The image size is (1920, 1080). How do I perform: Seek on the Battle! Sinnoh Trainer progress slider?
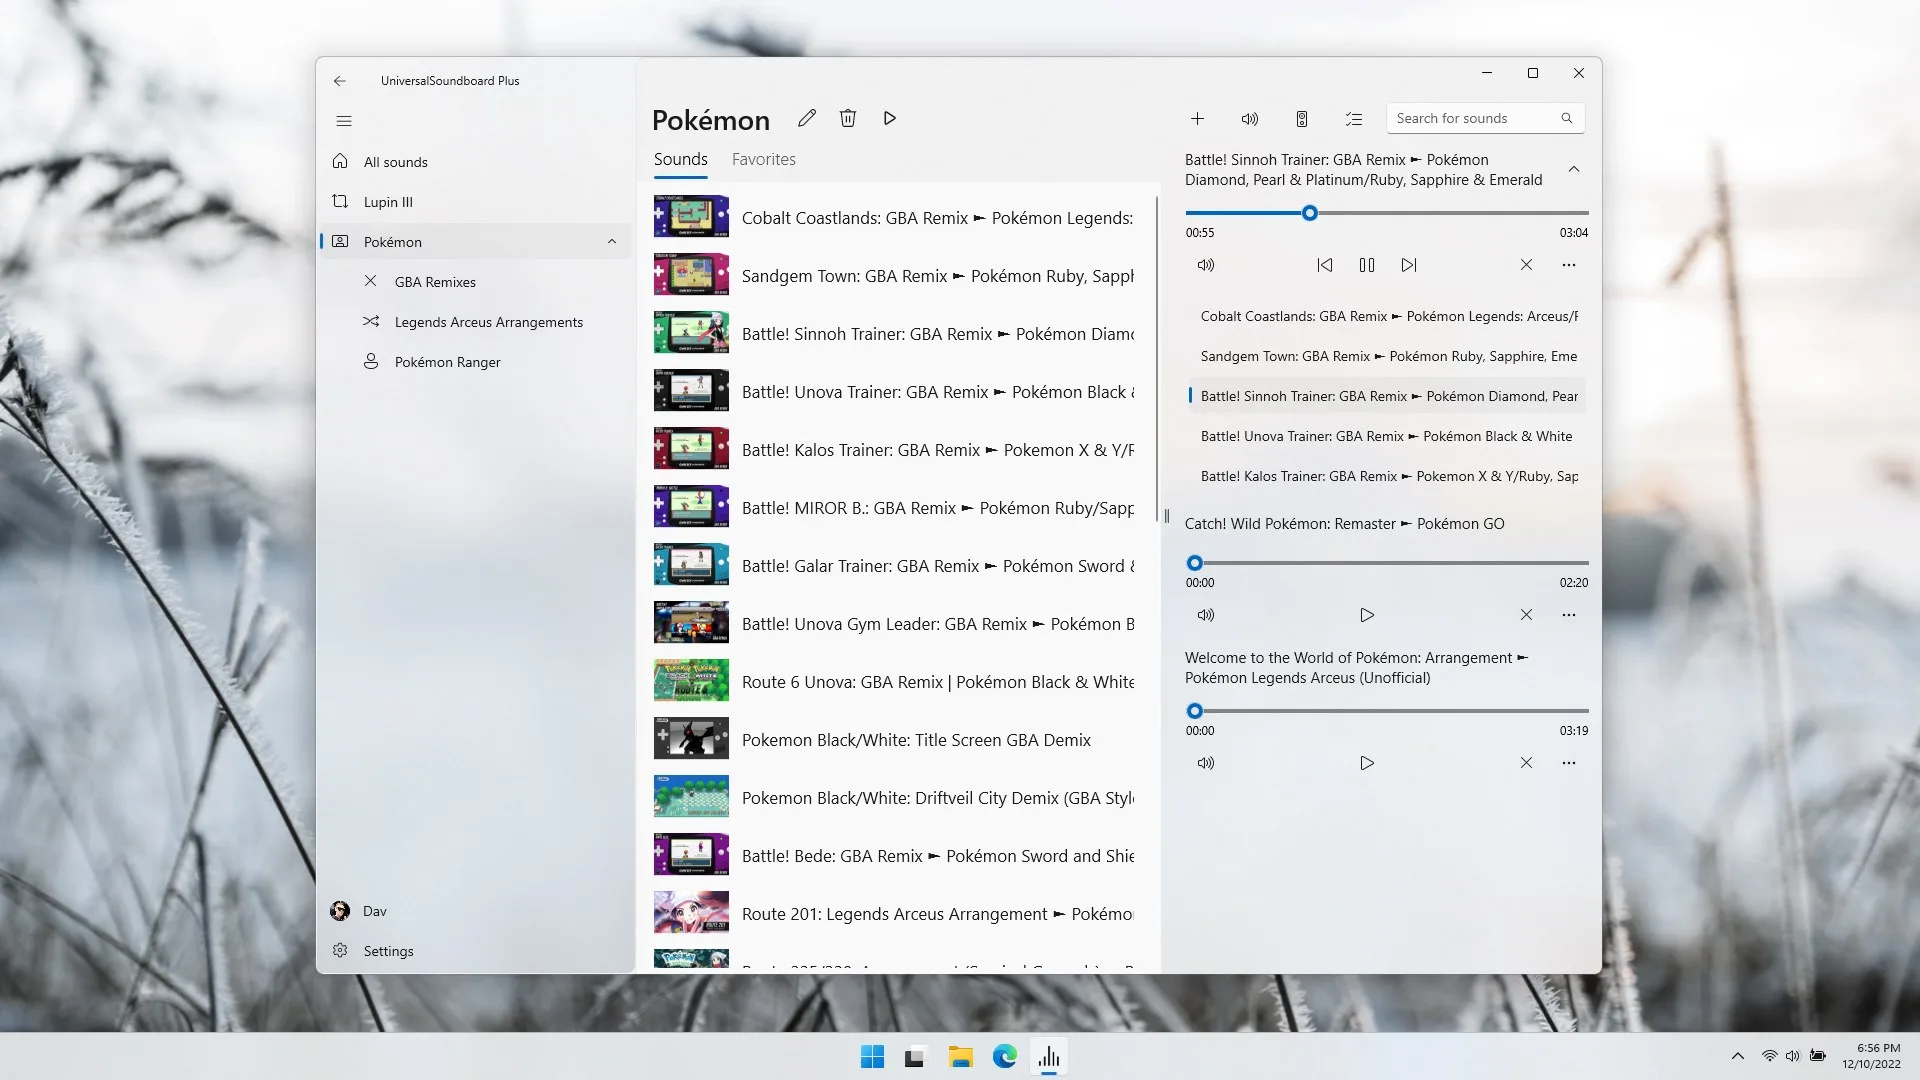click(1387, 213)
